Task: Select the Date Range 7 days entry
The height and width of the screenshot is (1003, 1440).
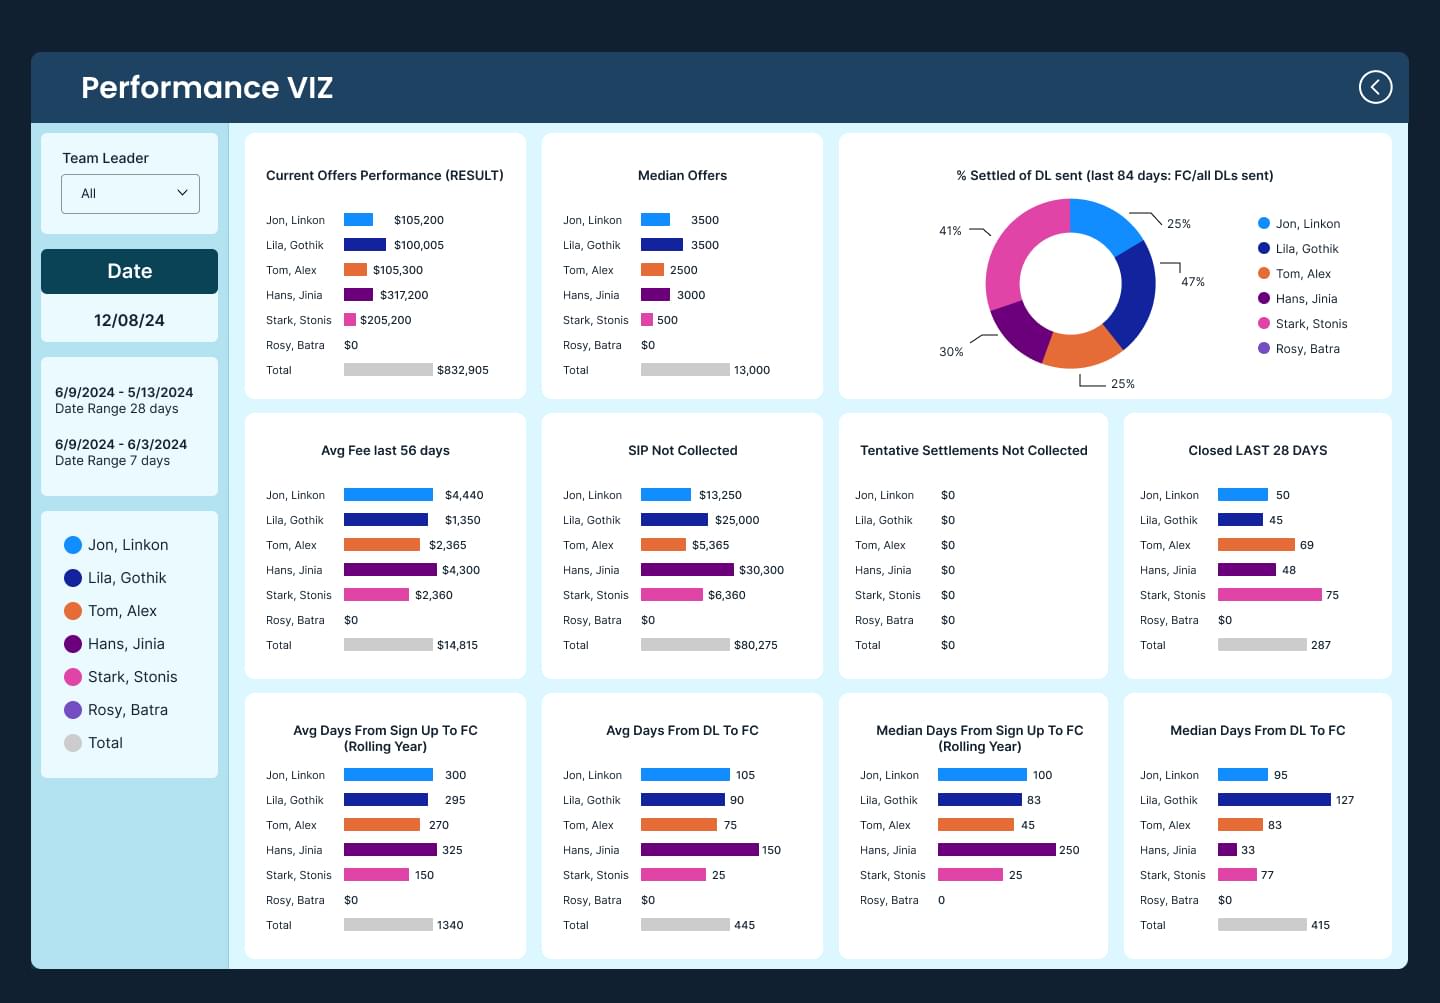Action: click(x=112, y=460)
